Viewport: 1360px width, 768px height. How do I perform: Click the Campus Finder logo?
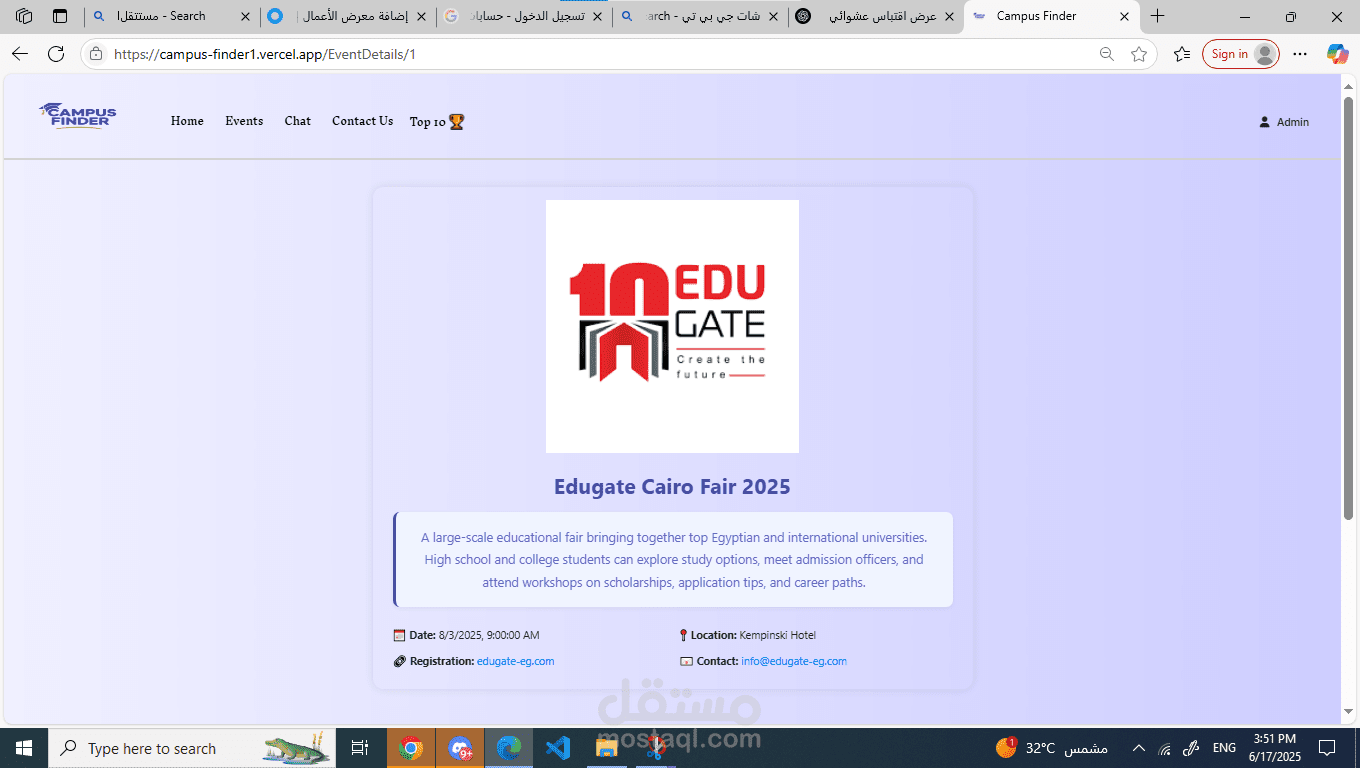coord(78,116)
